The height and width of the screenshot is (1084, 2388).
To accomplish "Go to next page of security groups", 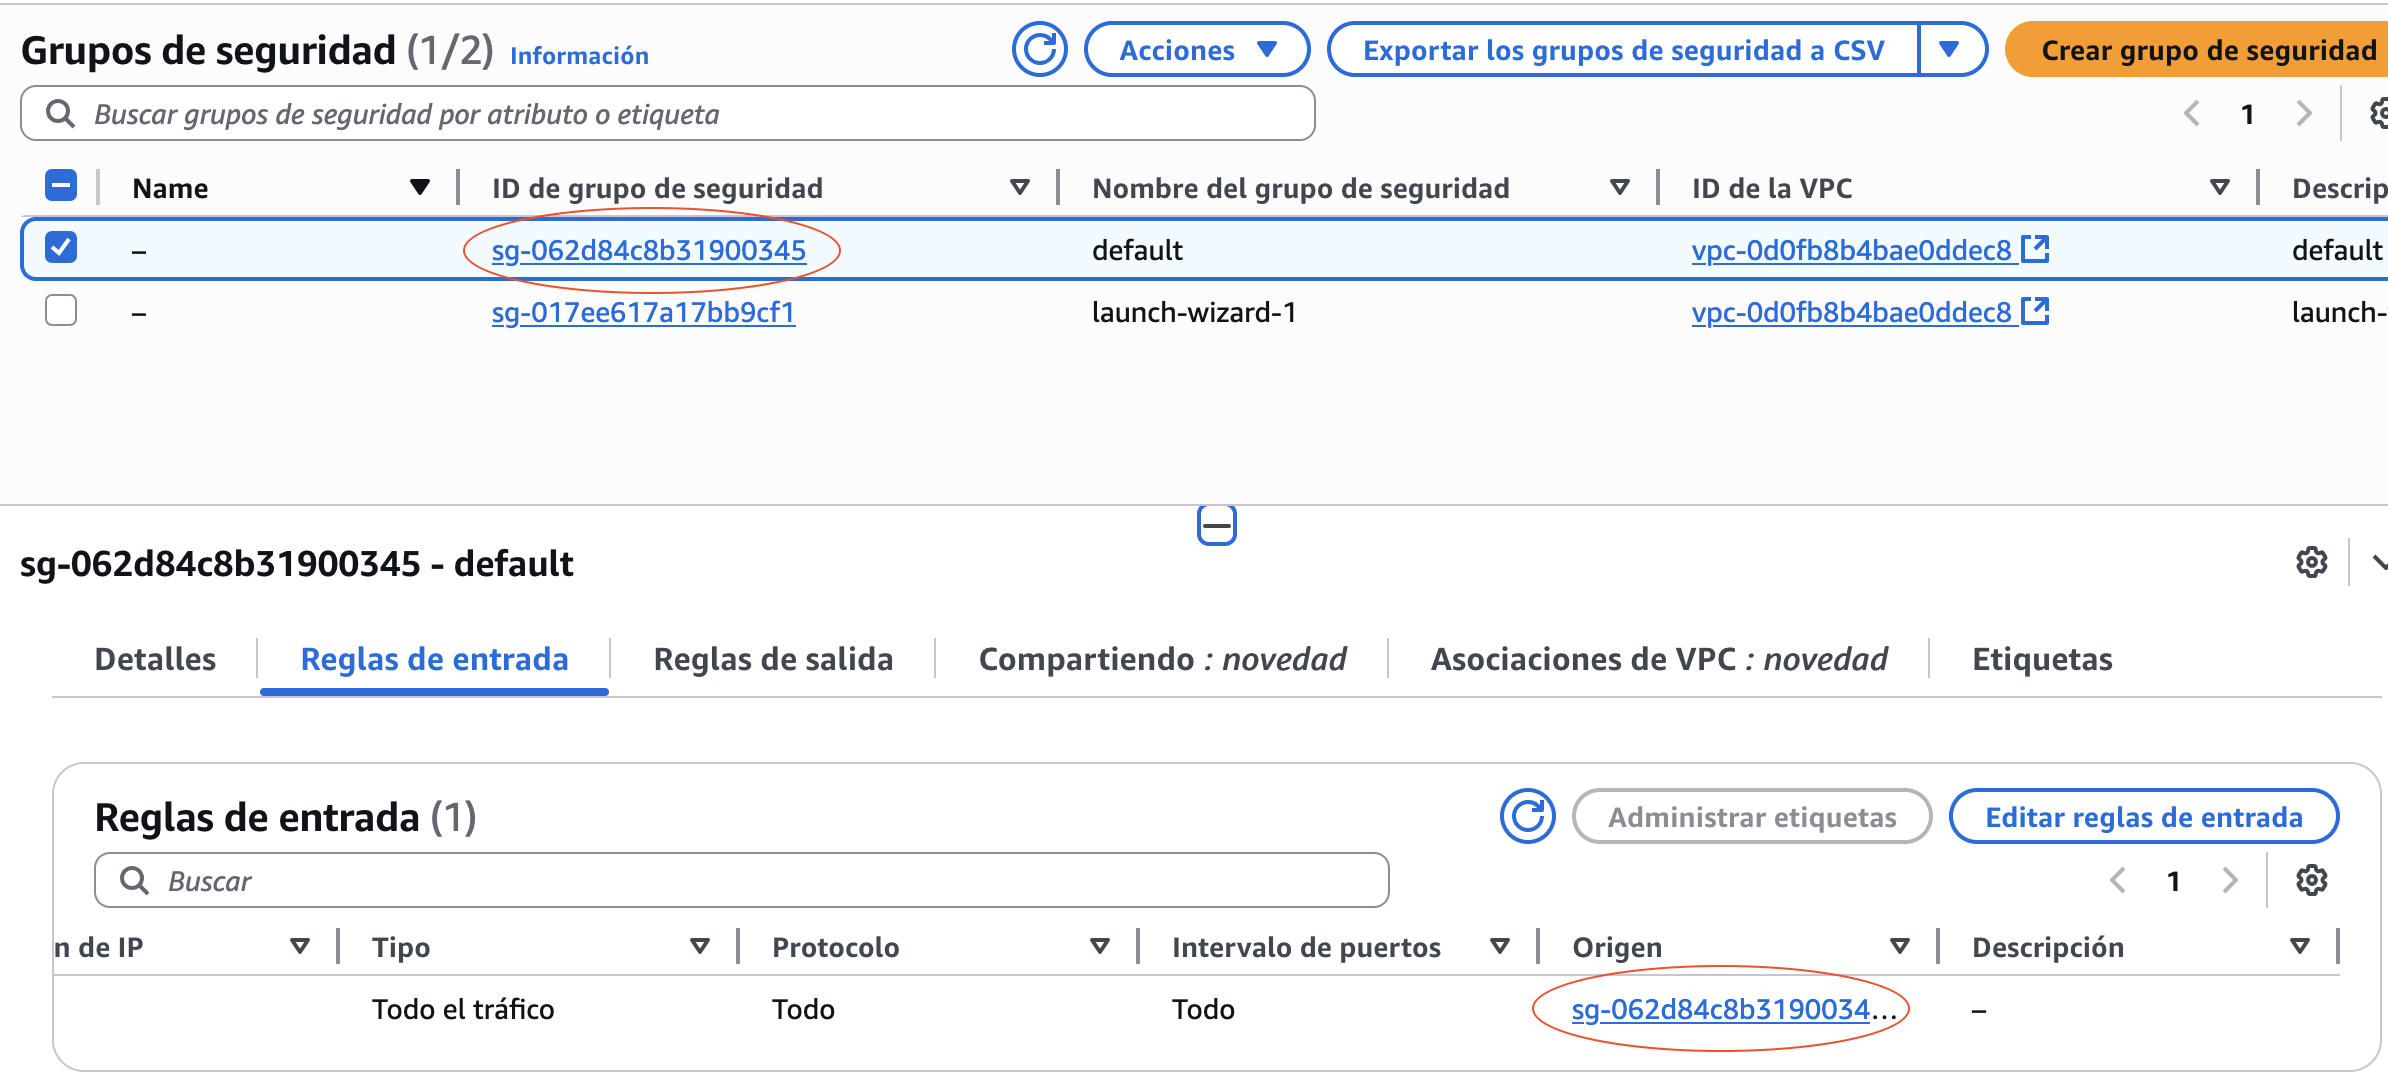I will pos(2304,114).
